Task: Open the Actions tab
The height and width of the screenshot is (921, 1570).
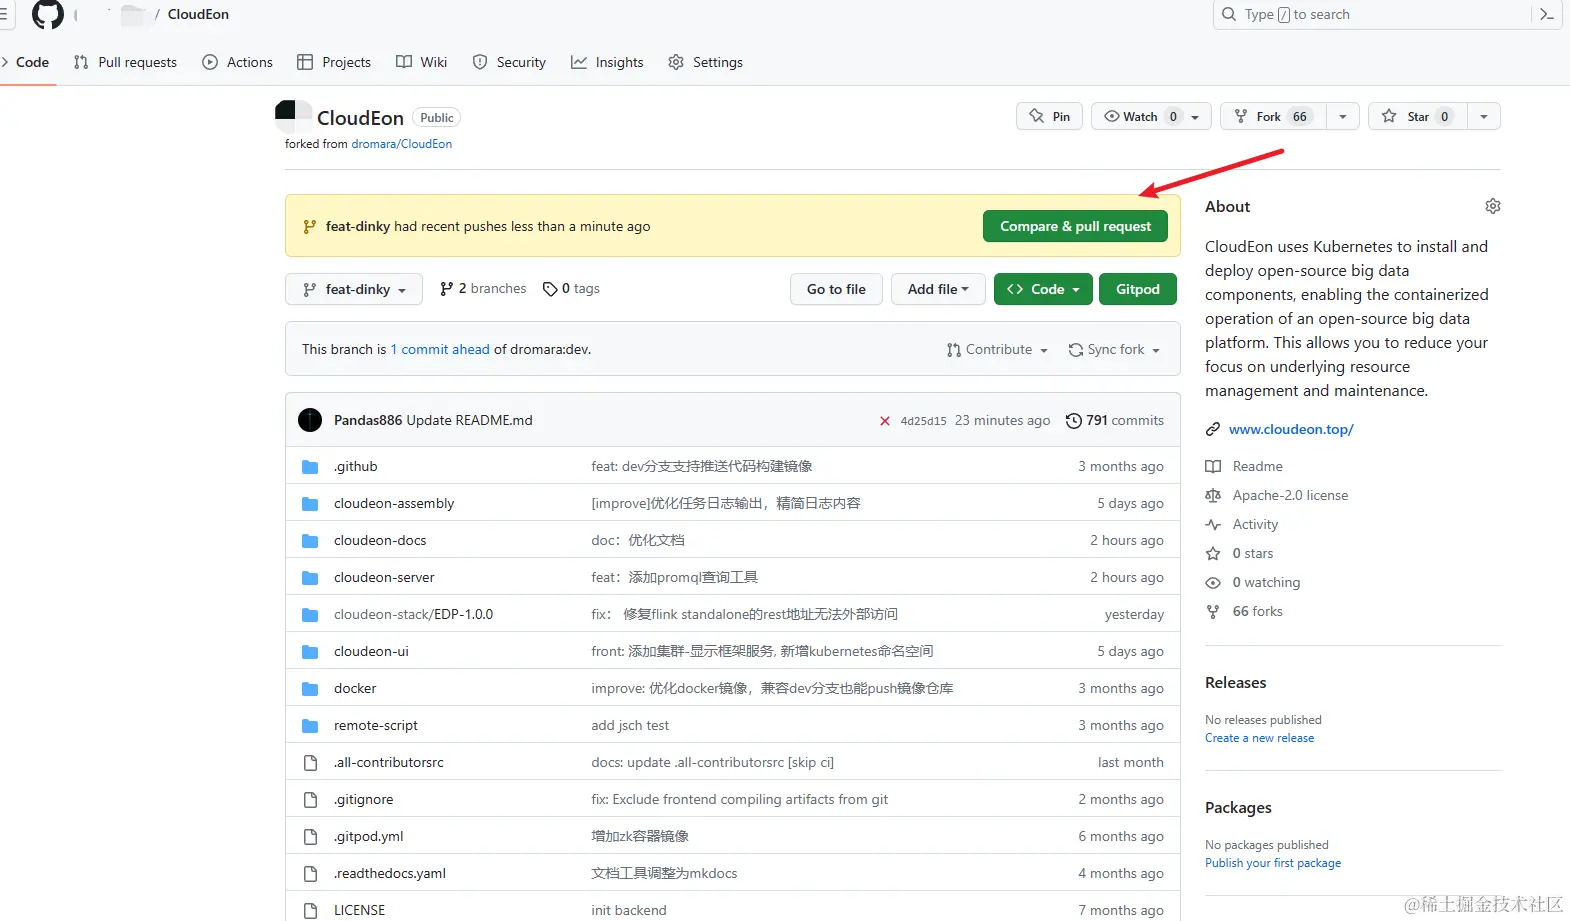Action: [237, 62]
